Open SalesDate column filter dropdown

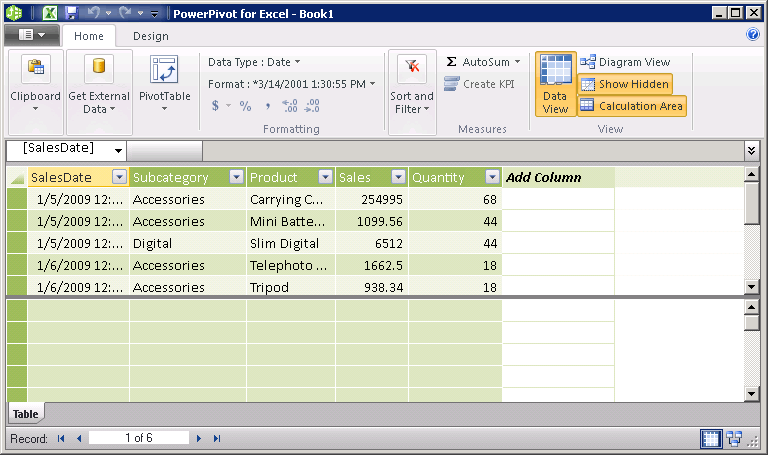click(x=119, y=177)
